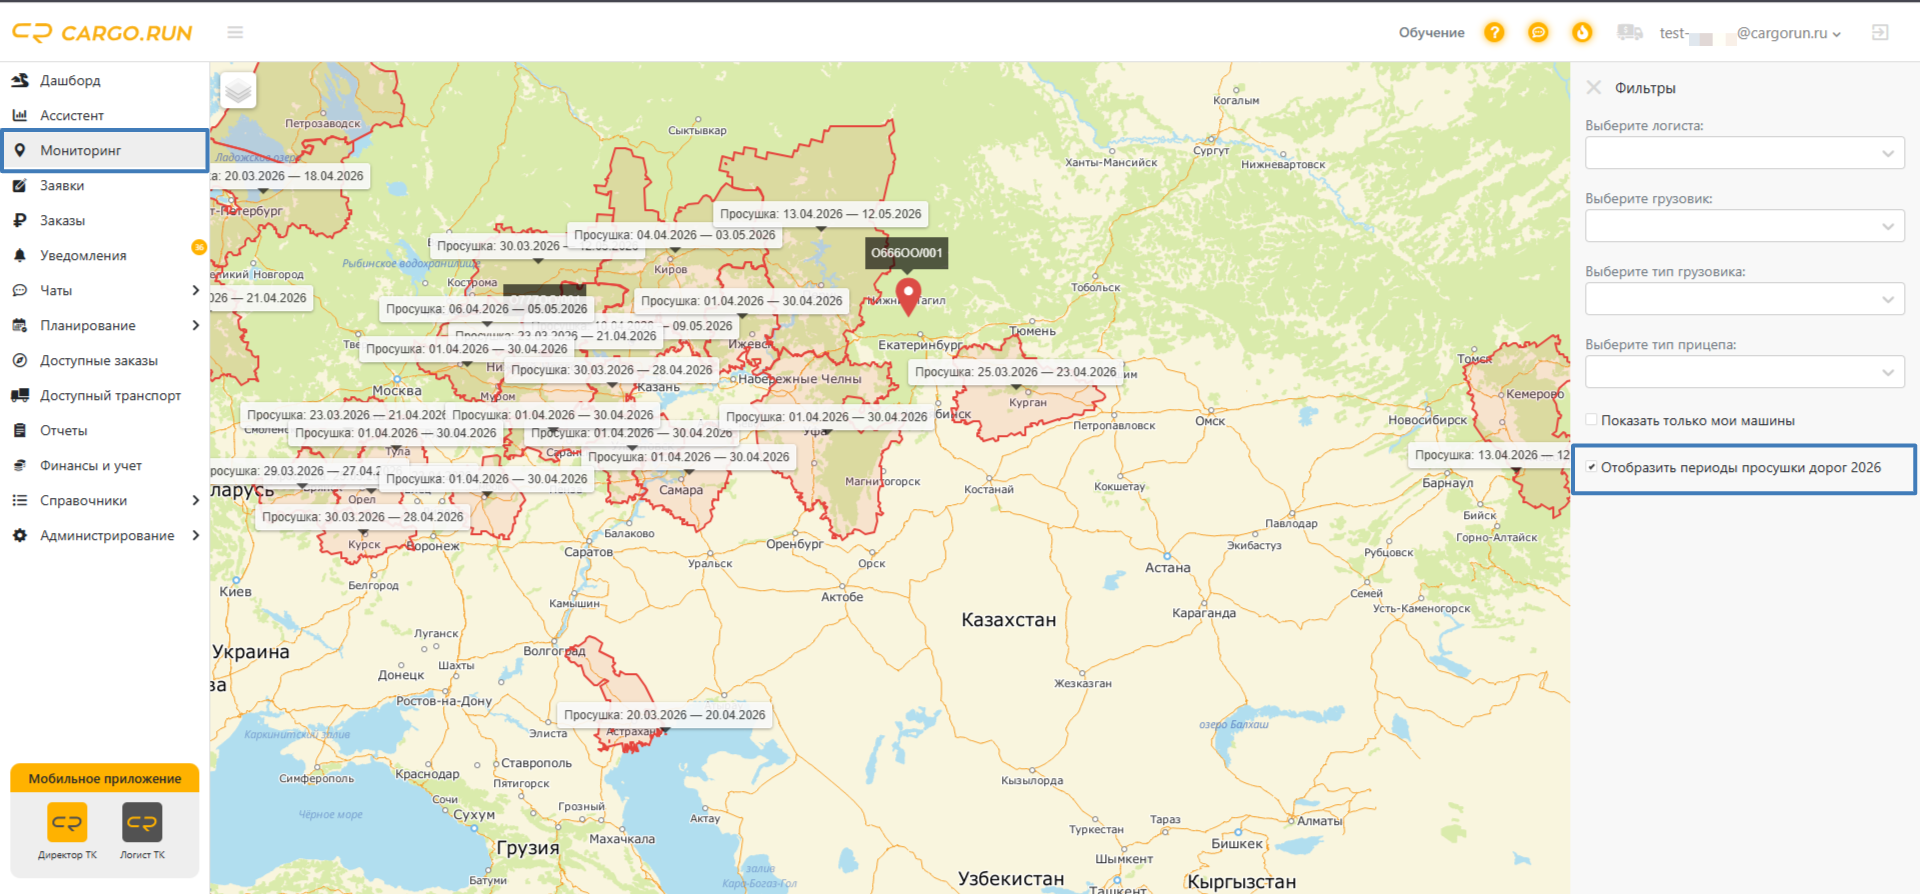Open Логист ТК mobile app icon
Viewport: 1920px width, 894px height.
(x=142, y=823)
